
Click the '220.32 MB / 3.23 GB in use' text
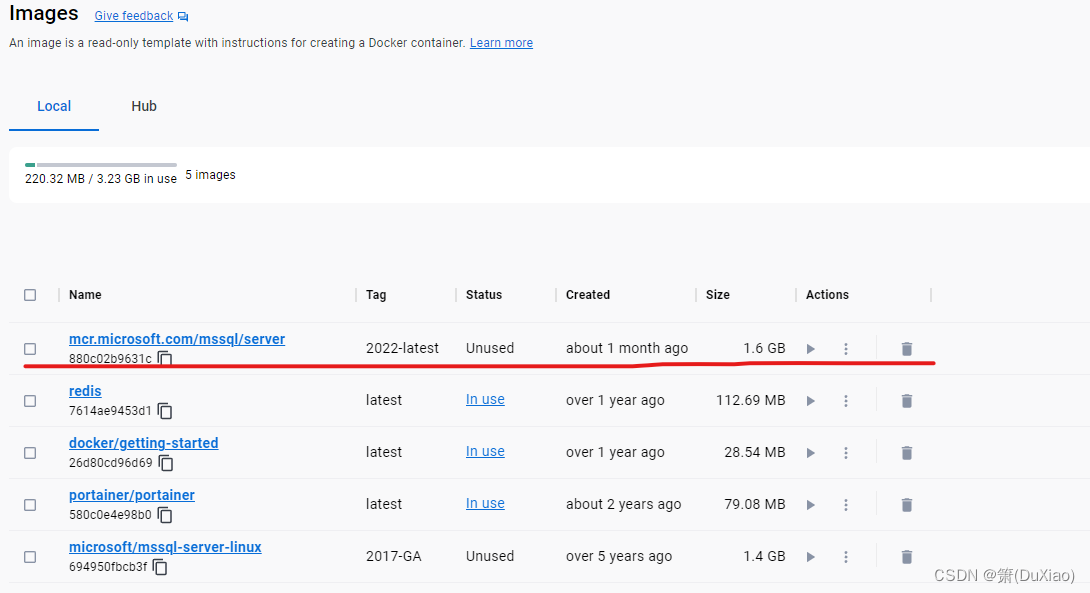[101, 179]
